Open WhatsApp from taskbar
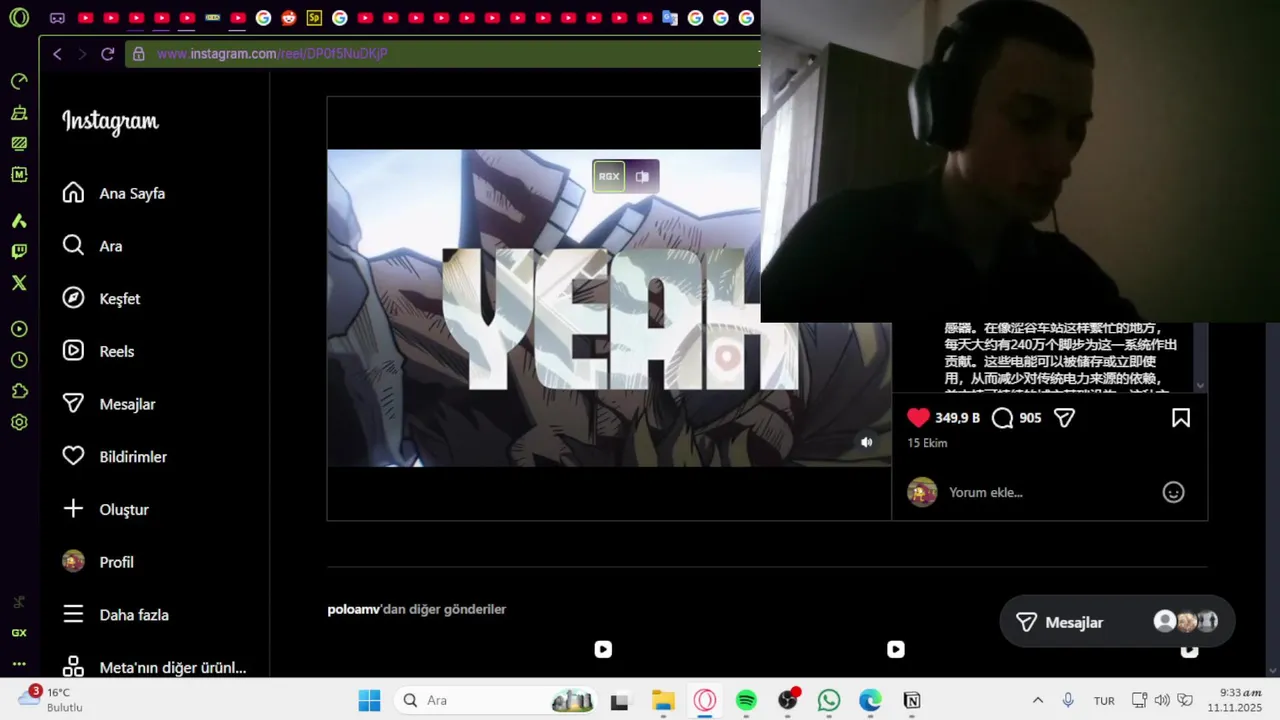The width and height of the screenshot is (1280, 720). tap(829, 700)
